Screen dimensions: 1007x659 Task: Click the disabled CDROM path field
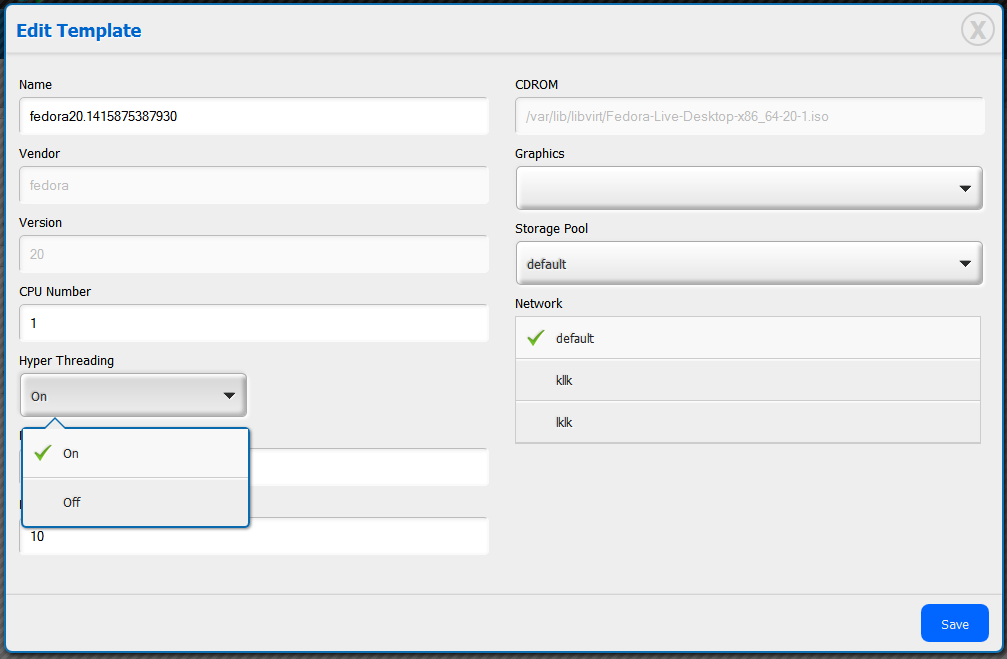coord(749,116)
